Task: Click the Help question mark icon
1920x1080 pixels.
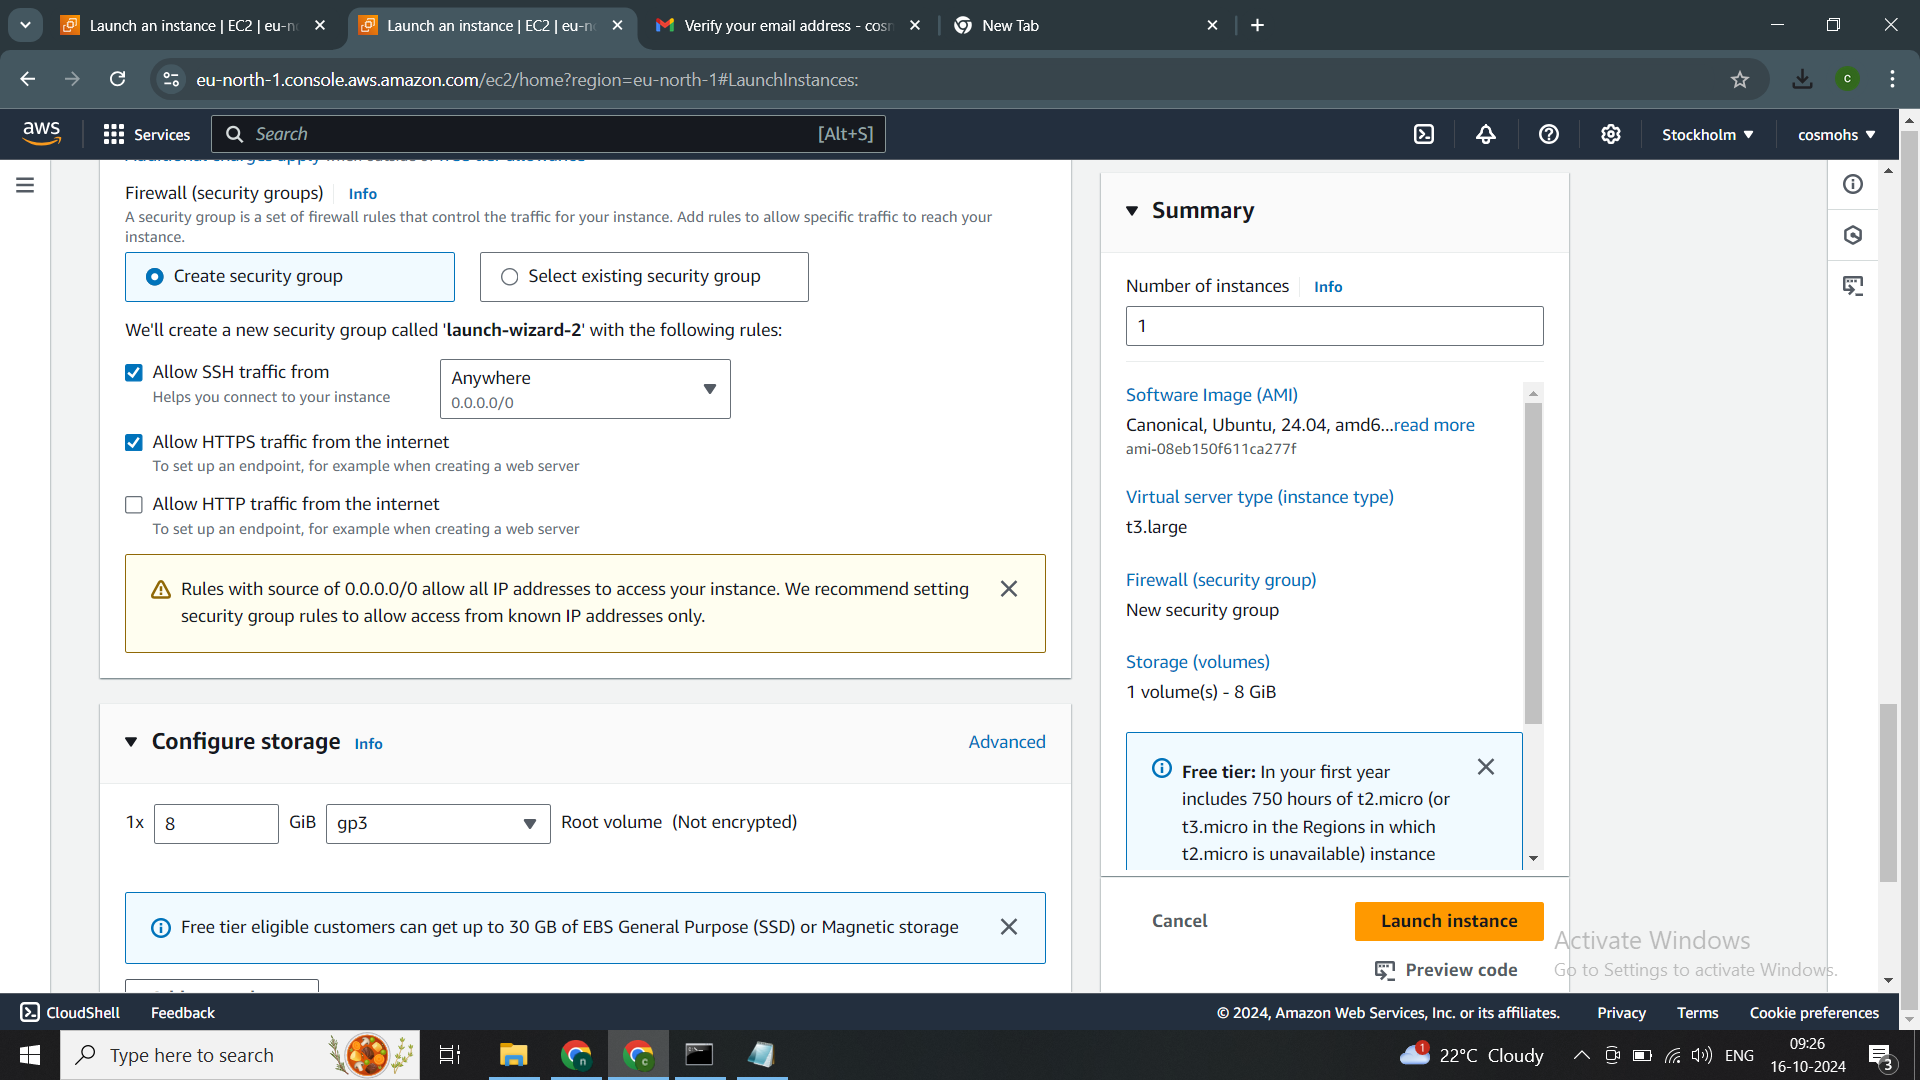Action: coord(1549,133)
